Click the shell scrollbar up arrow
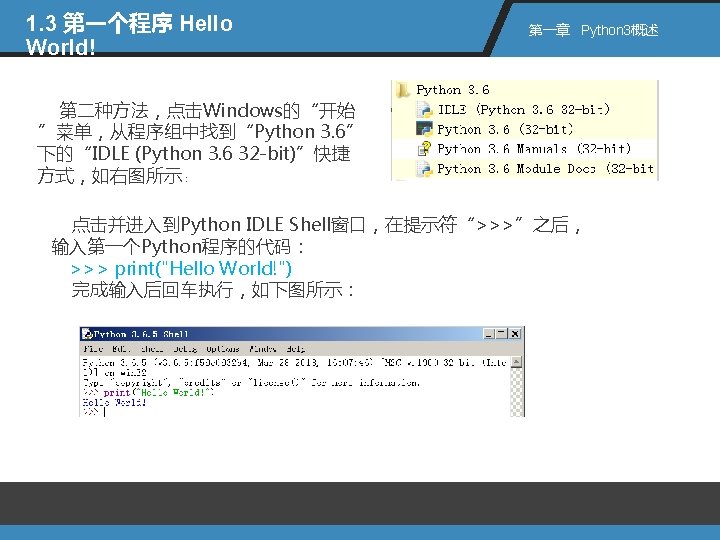Screen dimensions: 720x540 517,362
